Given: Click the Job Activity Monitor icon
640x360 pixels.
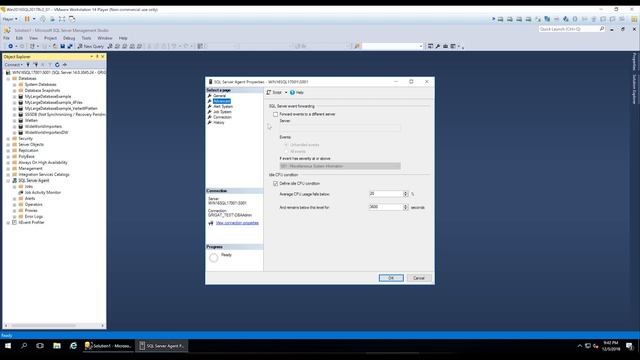Looking at the screenshot, I should [21, 192].
